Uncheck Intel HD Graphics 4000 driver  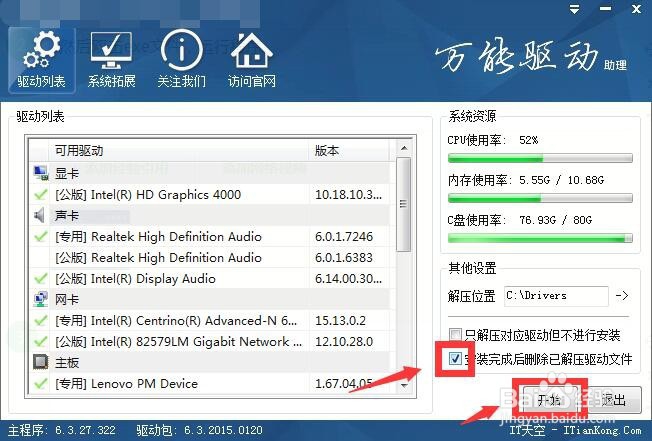40,195
